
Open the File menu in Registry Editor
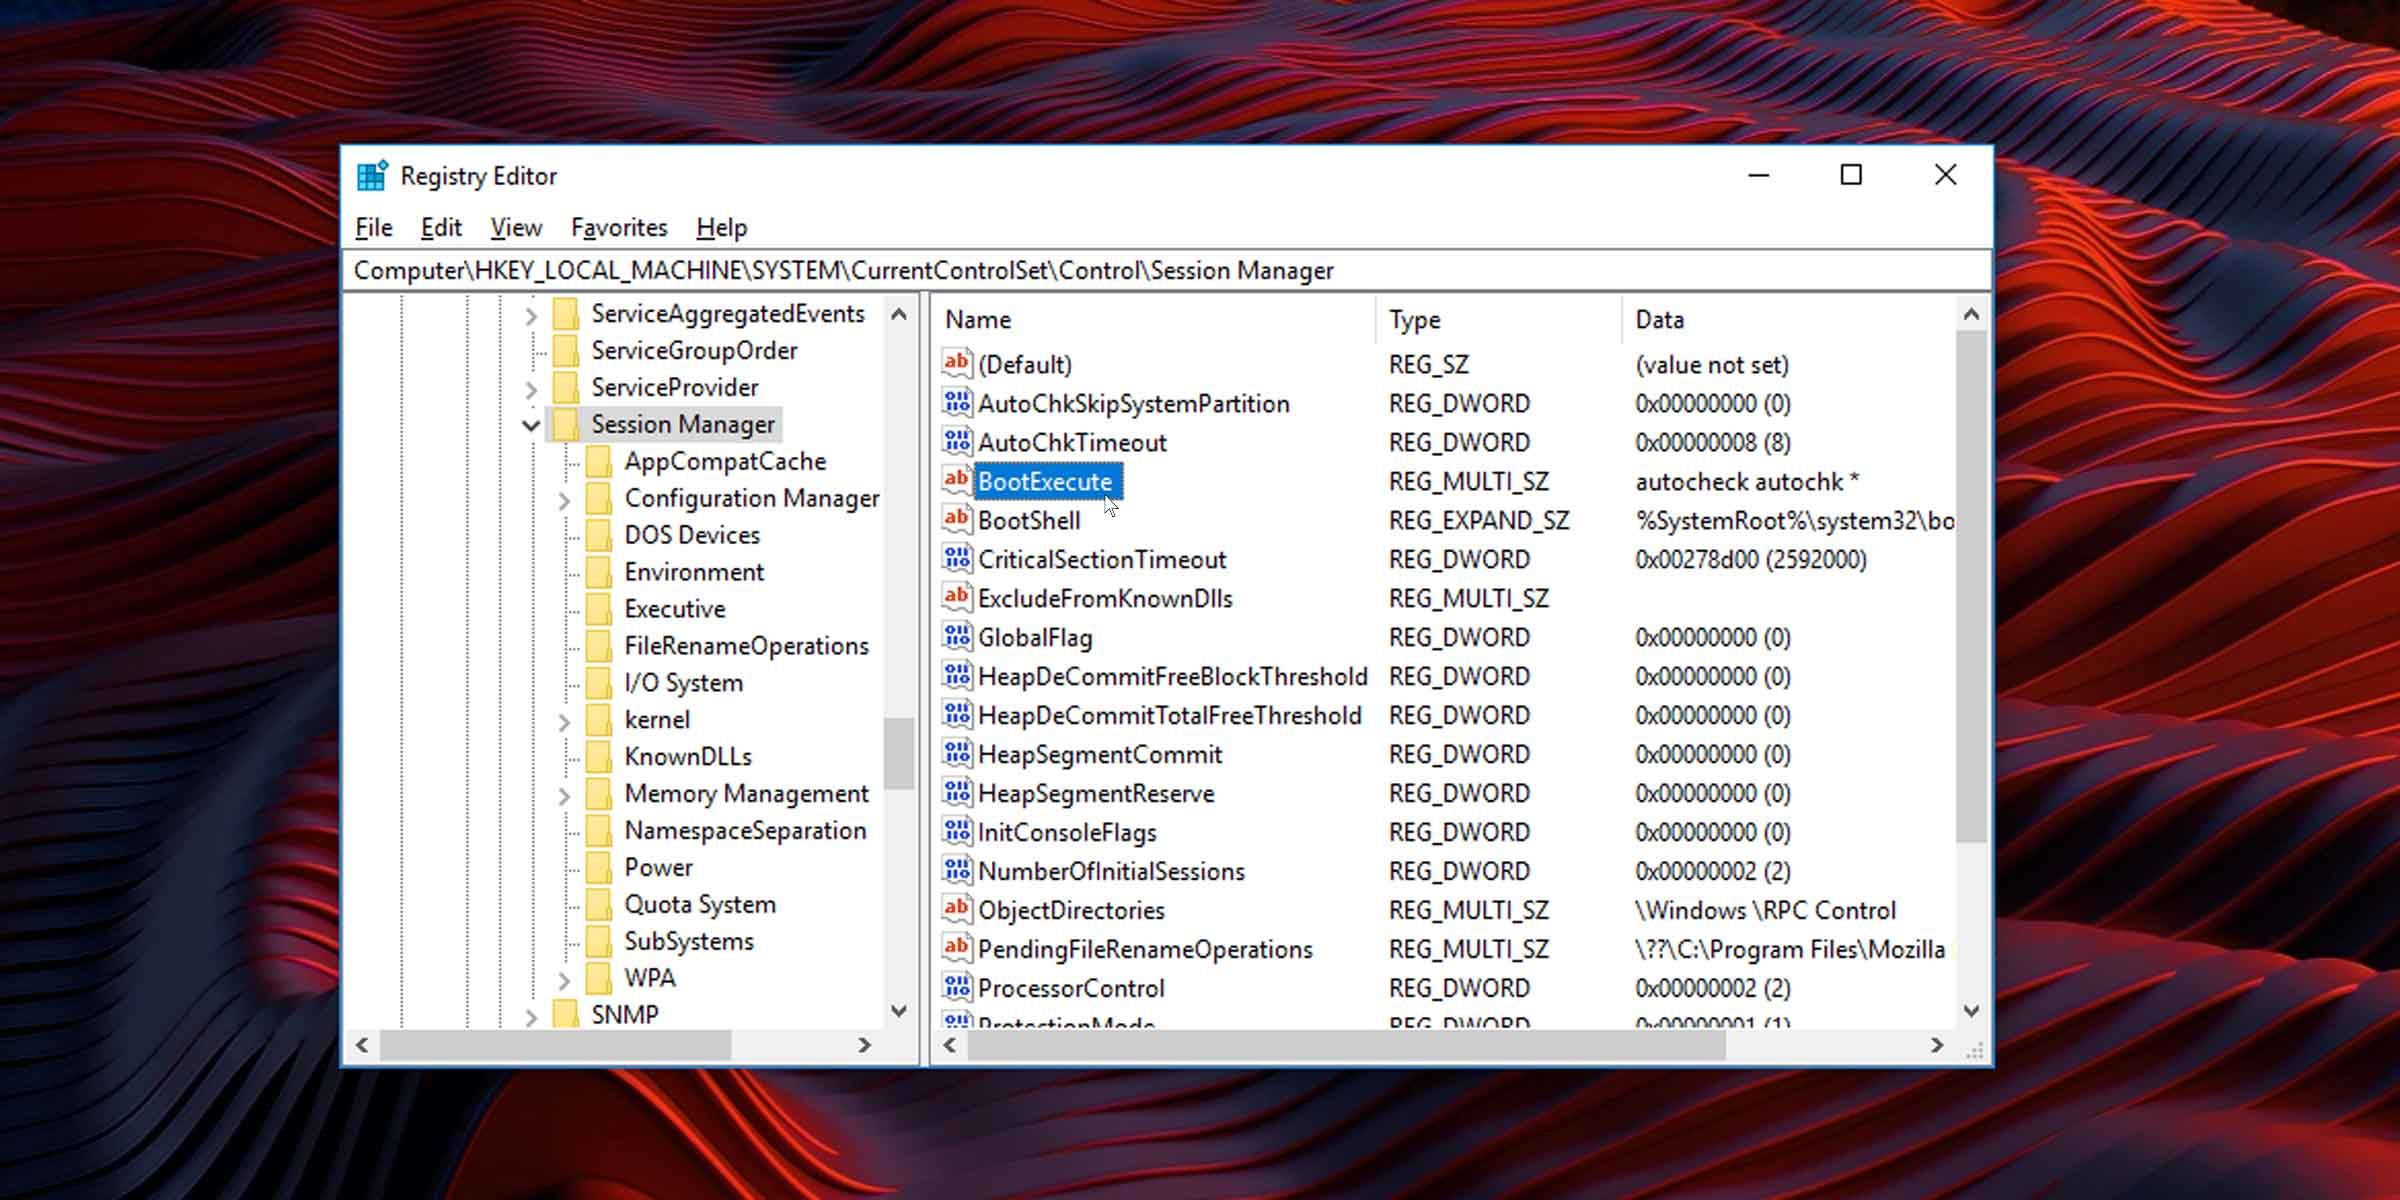click(x=372, y=228)
